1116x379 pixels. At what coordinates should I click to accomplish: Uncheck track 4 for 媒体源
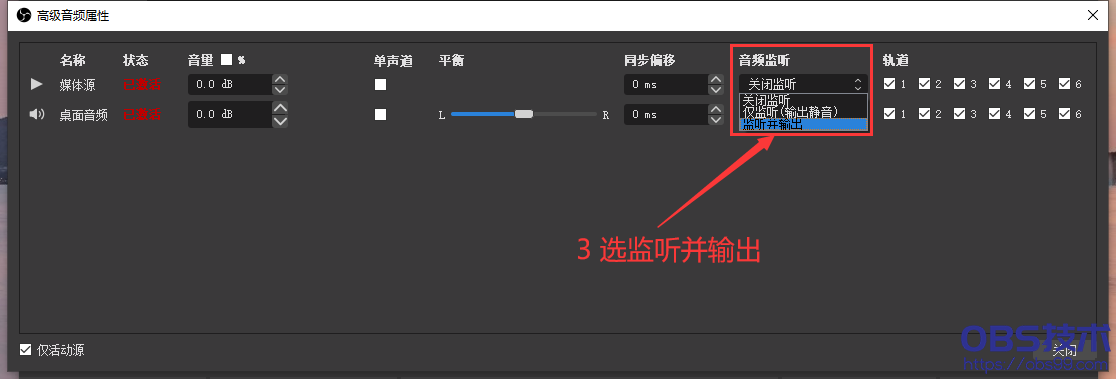994,84
